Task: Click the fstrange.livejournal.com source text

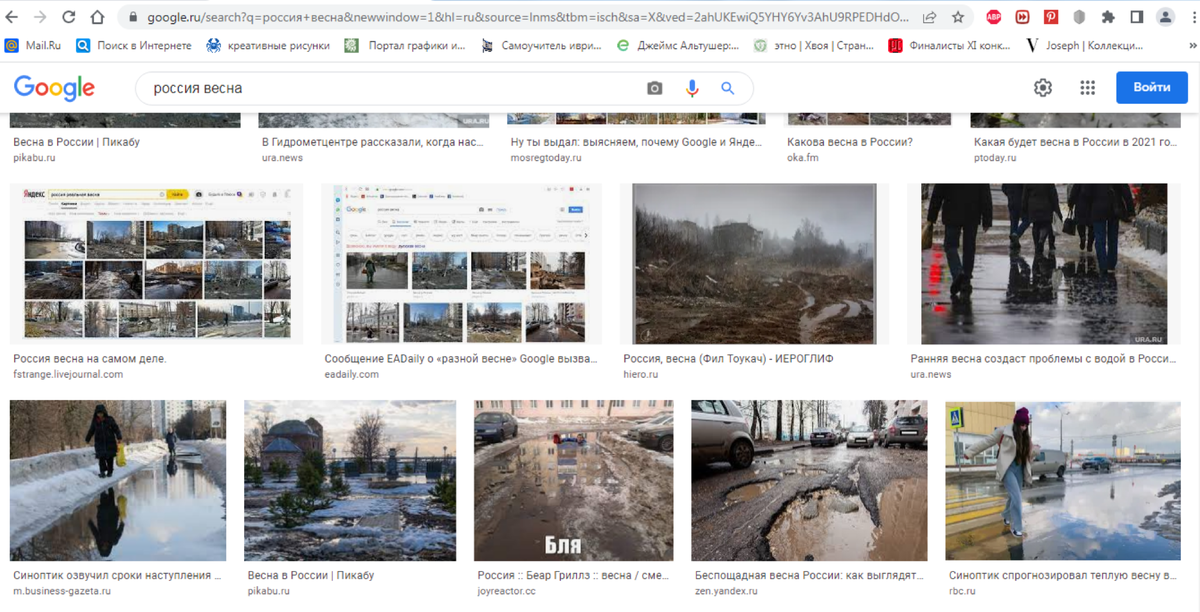Action: (68, 375)
